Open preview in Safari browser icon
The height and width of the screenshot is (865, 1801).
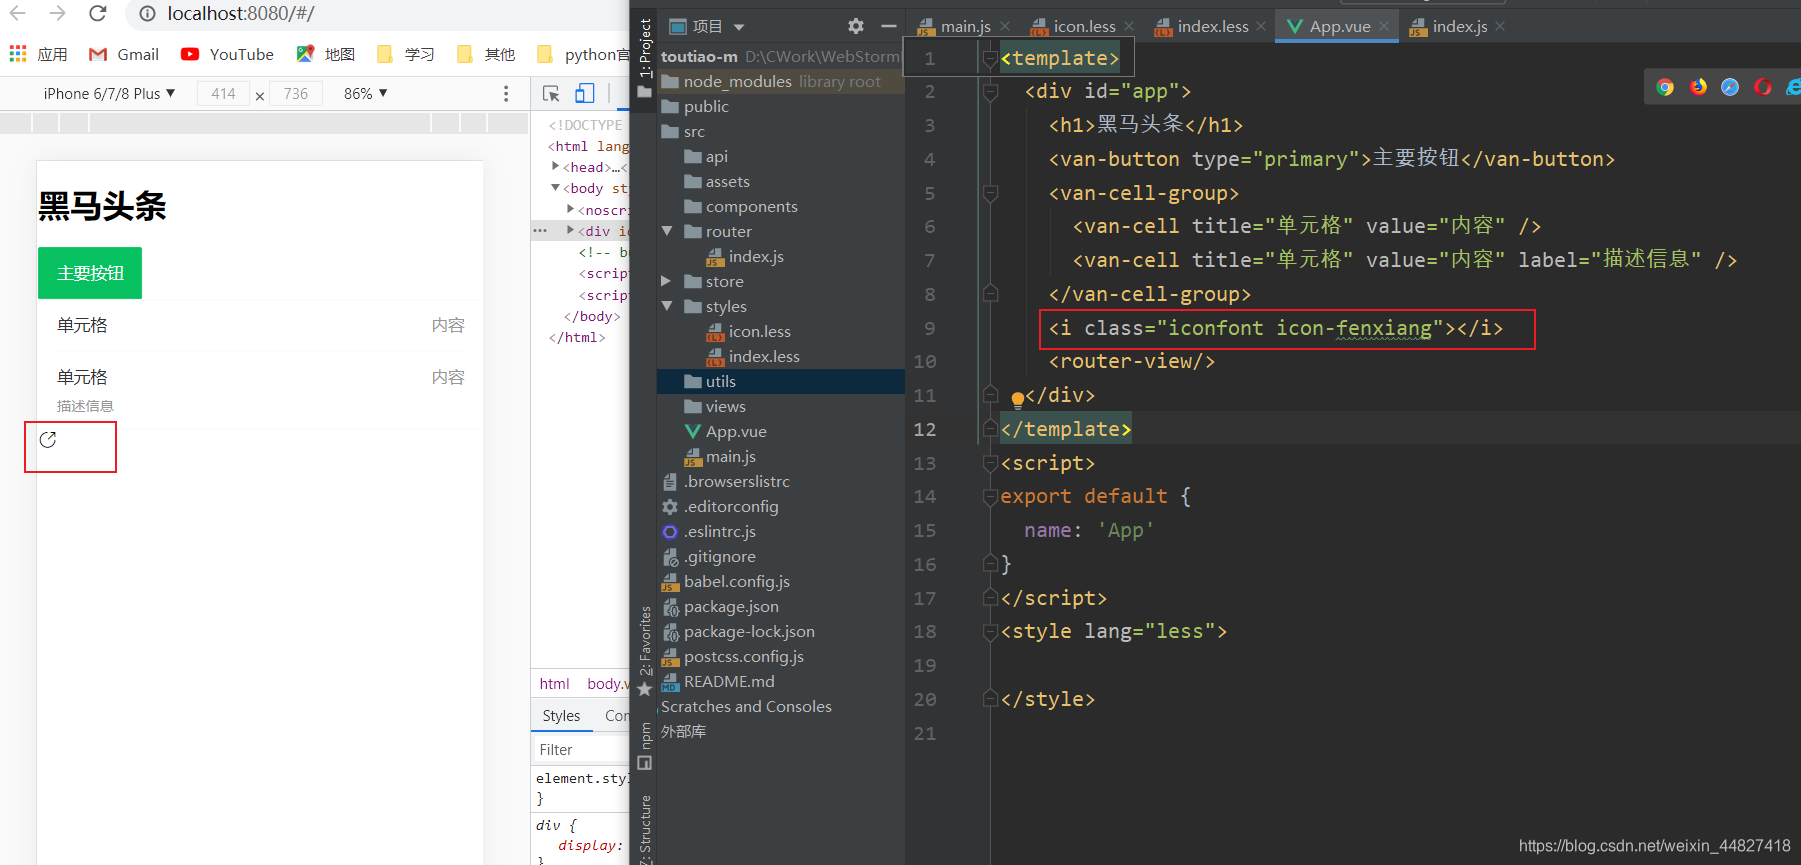coord(1730,87)
